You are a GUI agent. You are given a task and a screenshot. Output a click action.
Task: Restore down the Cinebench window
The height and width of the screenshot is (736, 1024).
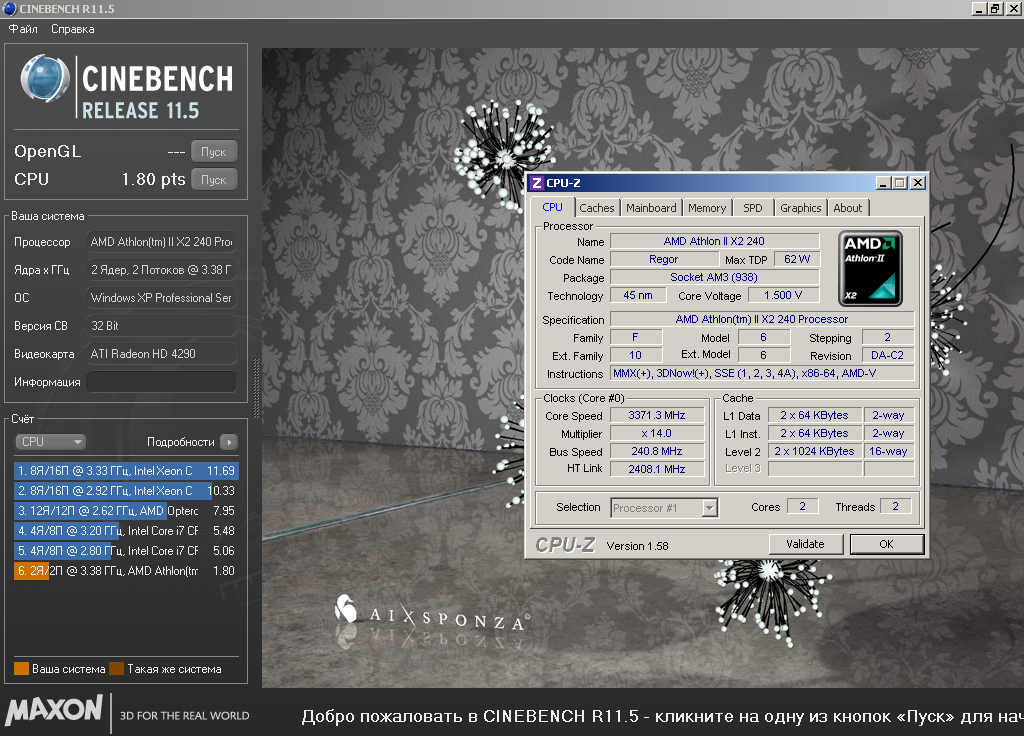click(x=995, y=8)
